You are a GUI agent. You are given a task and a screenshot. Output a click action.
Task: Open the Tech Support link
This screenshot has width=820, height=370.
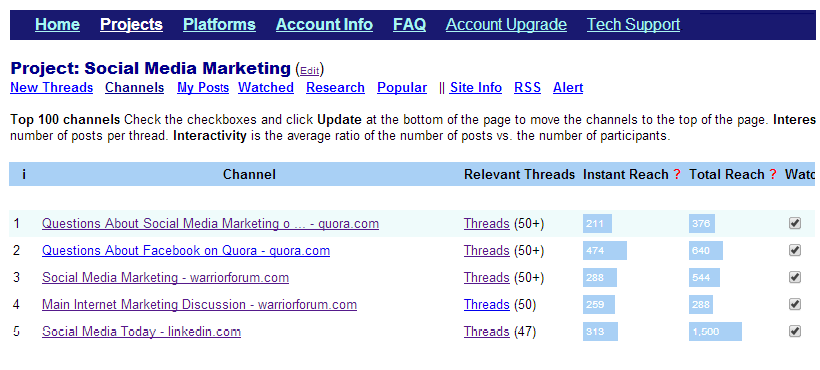tap(633, 25)
